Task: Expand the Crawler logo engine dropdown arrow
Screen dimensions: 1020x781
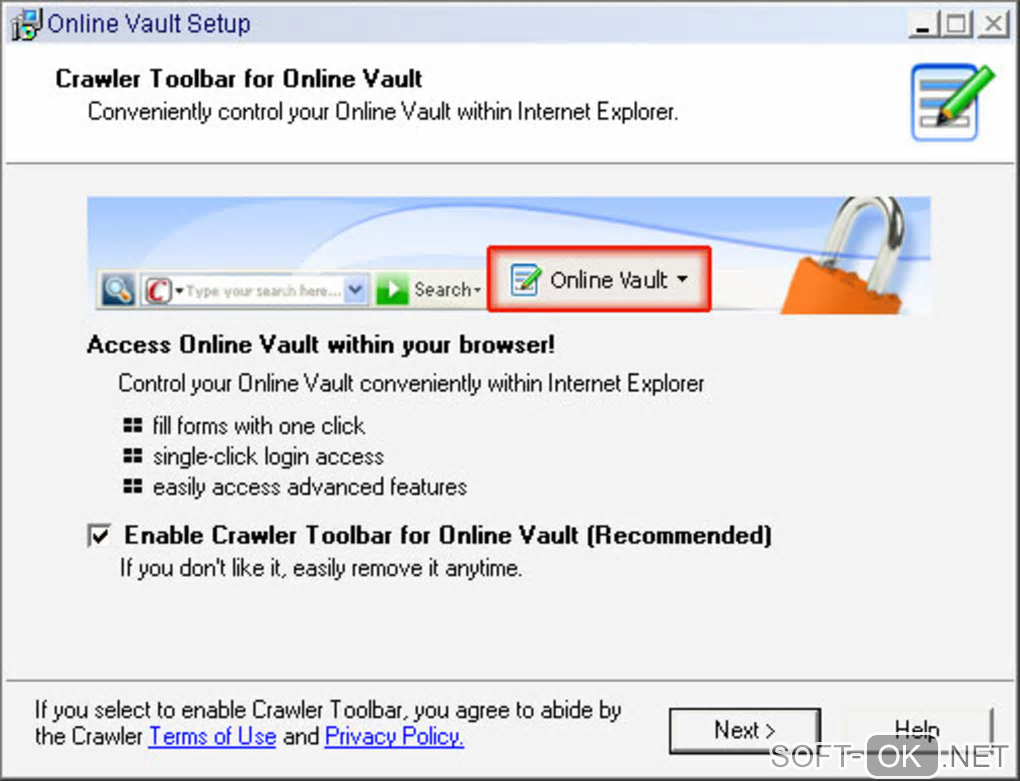Action: click(x=179, y=290)
